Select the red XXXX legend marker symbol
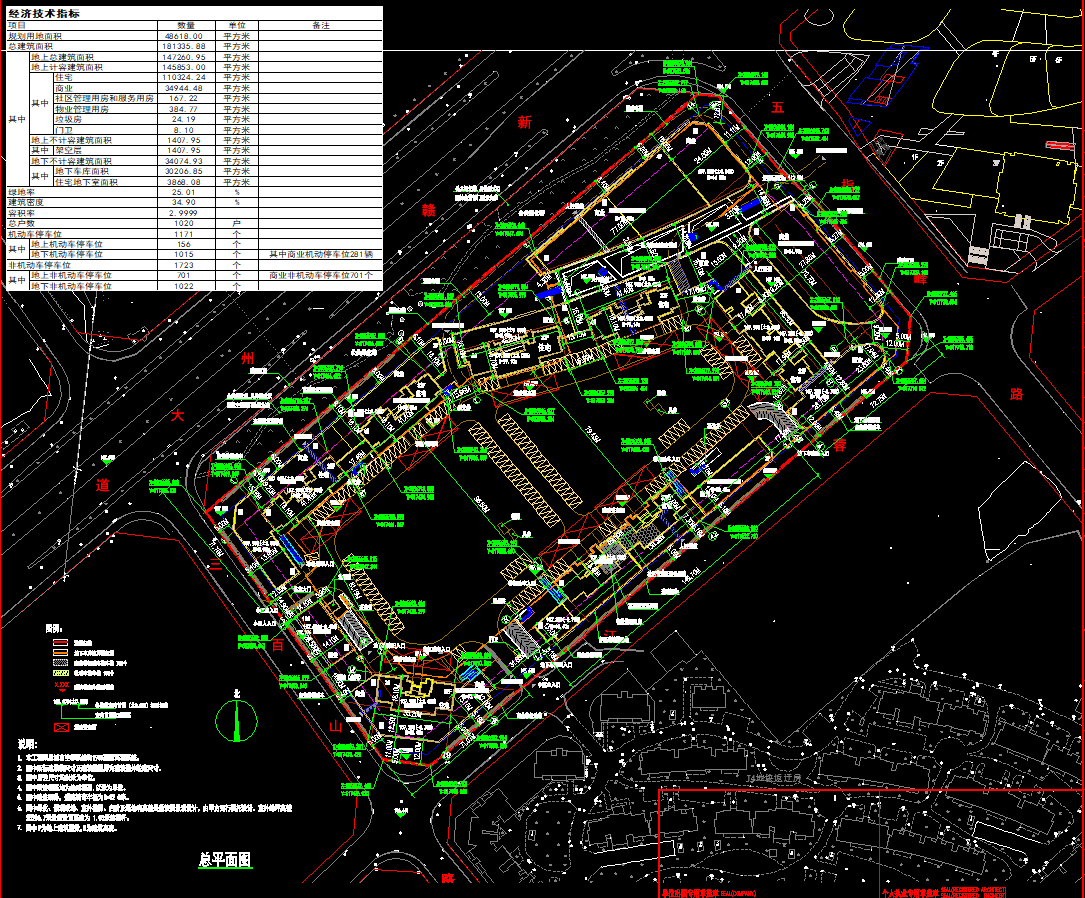Image resolution: width=1085 pixels, height=898 pixels. pyautogui.click(x=62, y=686)
